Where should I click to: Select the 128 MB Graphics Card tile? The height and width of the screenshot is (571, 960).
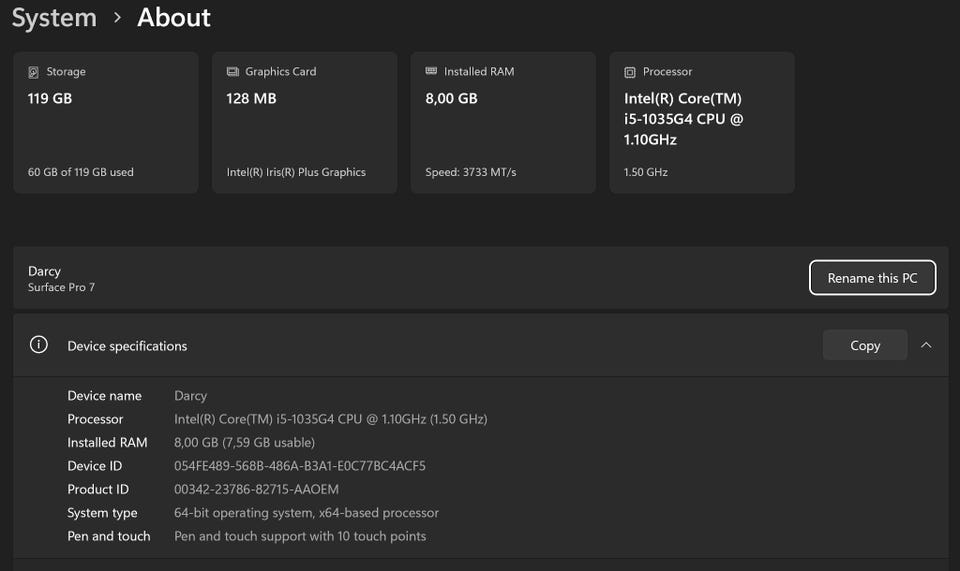click(304, 122)
